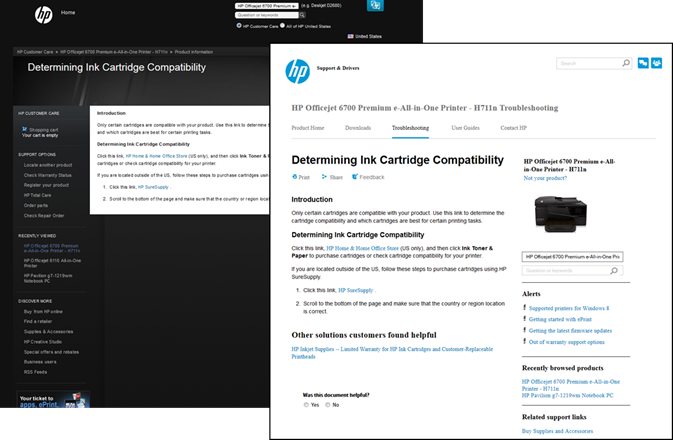Open Supported printers for Windows 8 alert
This screenshot has width=673, height=440.
[569, 308]
